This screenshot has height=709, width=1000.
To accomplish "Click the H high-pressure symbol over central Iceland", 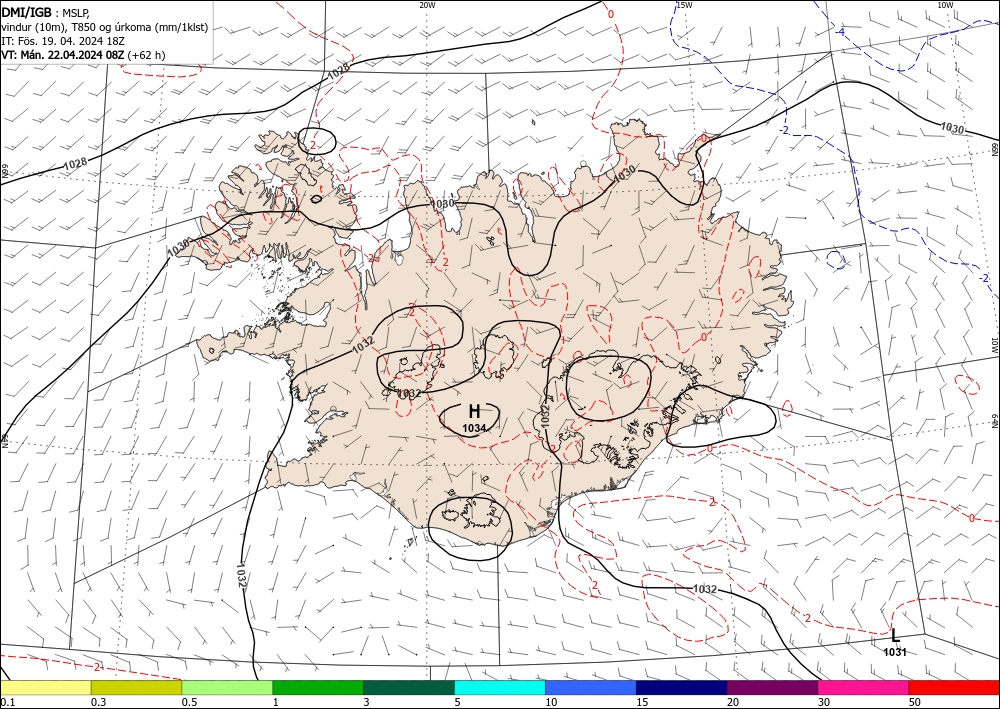I will coord(474,411).
